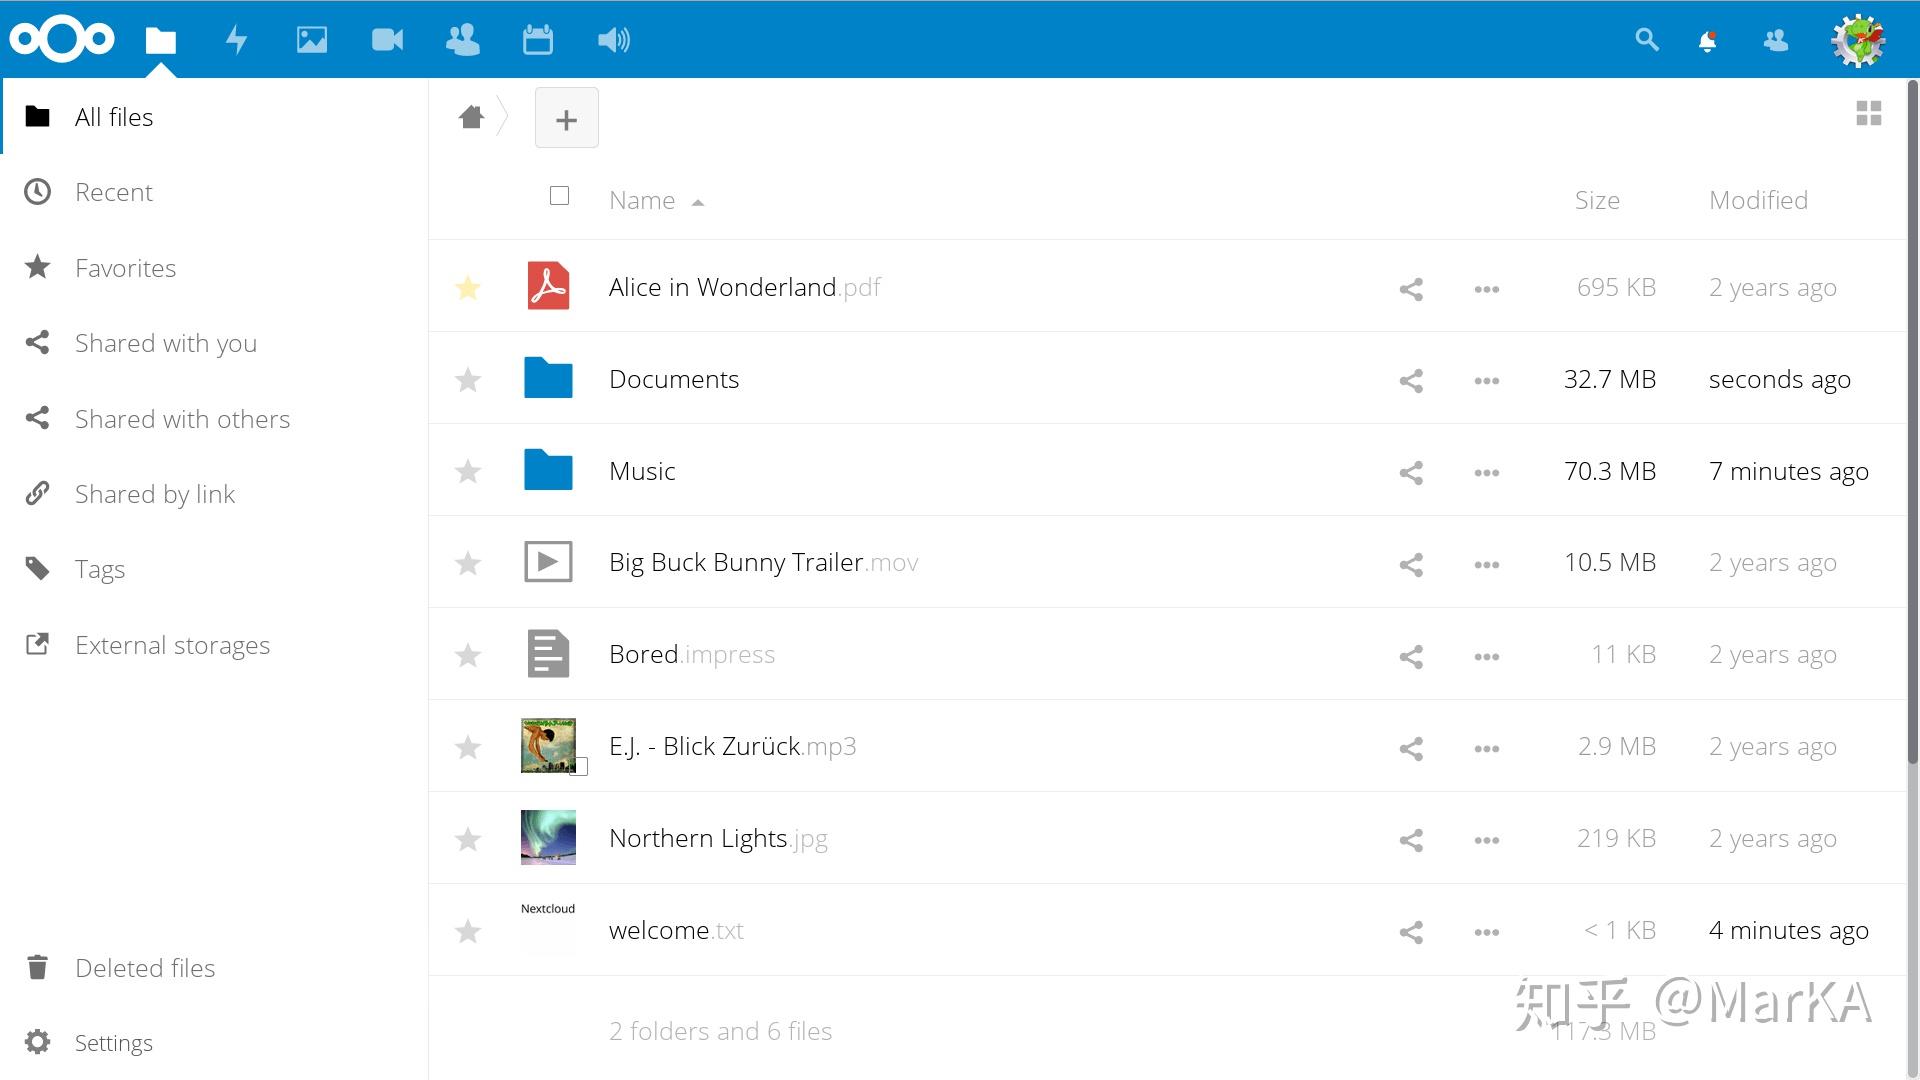Share the welcome.txt file
The height and width of the screenshot is (1080, 1920).
tap(1411, 932)
